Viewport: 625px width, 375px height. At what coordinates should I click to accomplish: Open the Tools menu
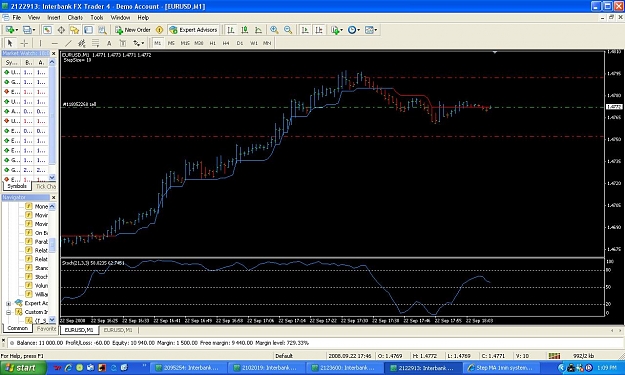point(96,18)
